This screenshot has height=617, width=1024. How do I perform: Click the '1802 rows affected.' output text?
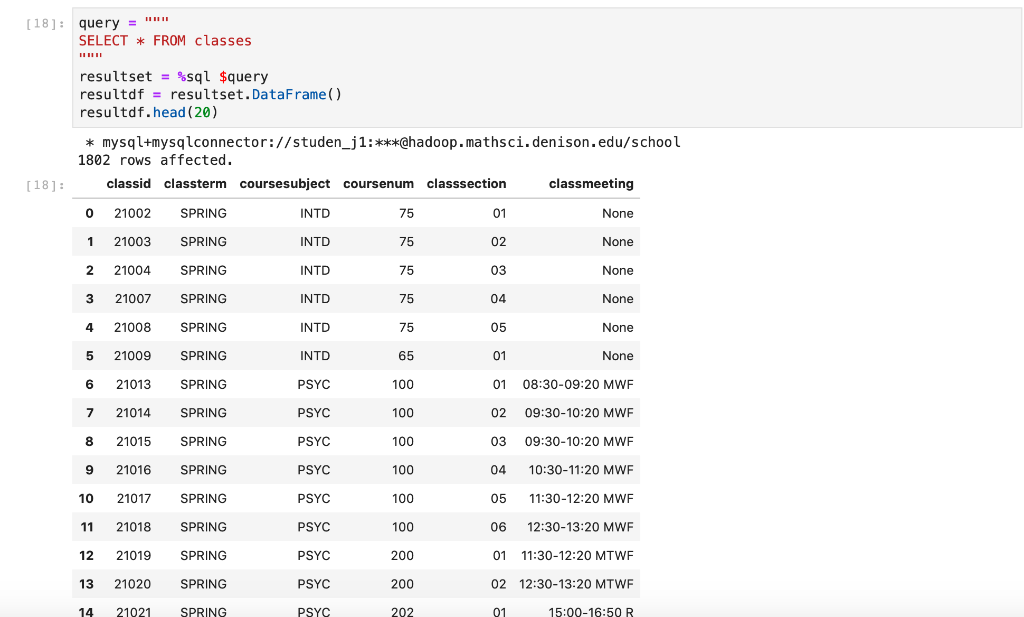[x=155, y=160]
